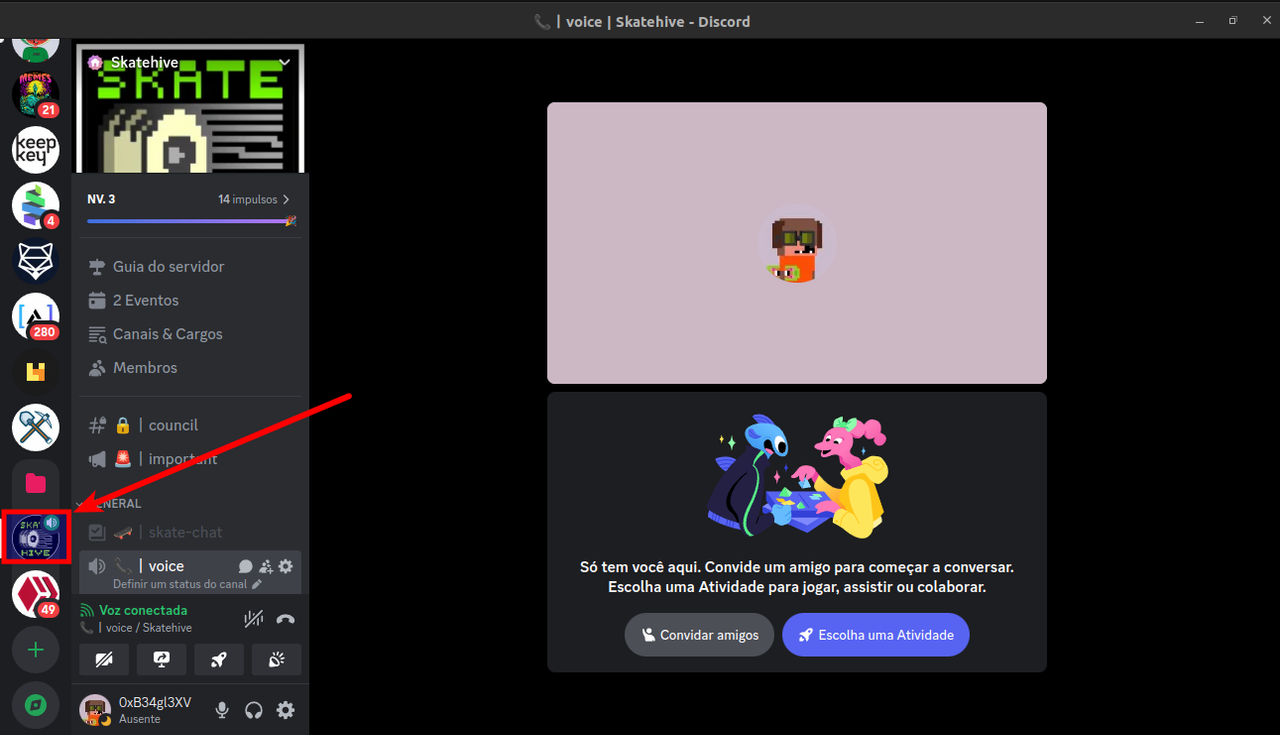The width and height of the screenshot is (1280, 735).
Task: Open the KeepKey server icon
Action: point(35,149)
